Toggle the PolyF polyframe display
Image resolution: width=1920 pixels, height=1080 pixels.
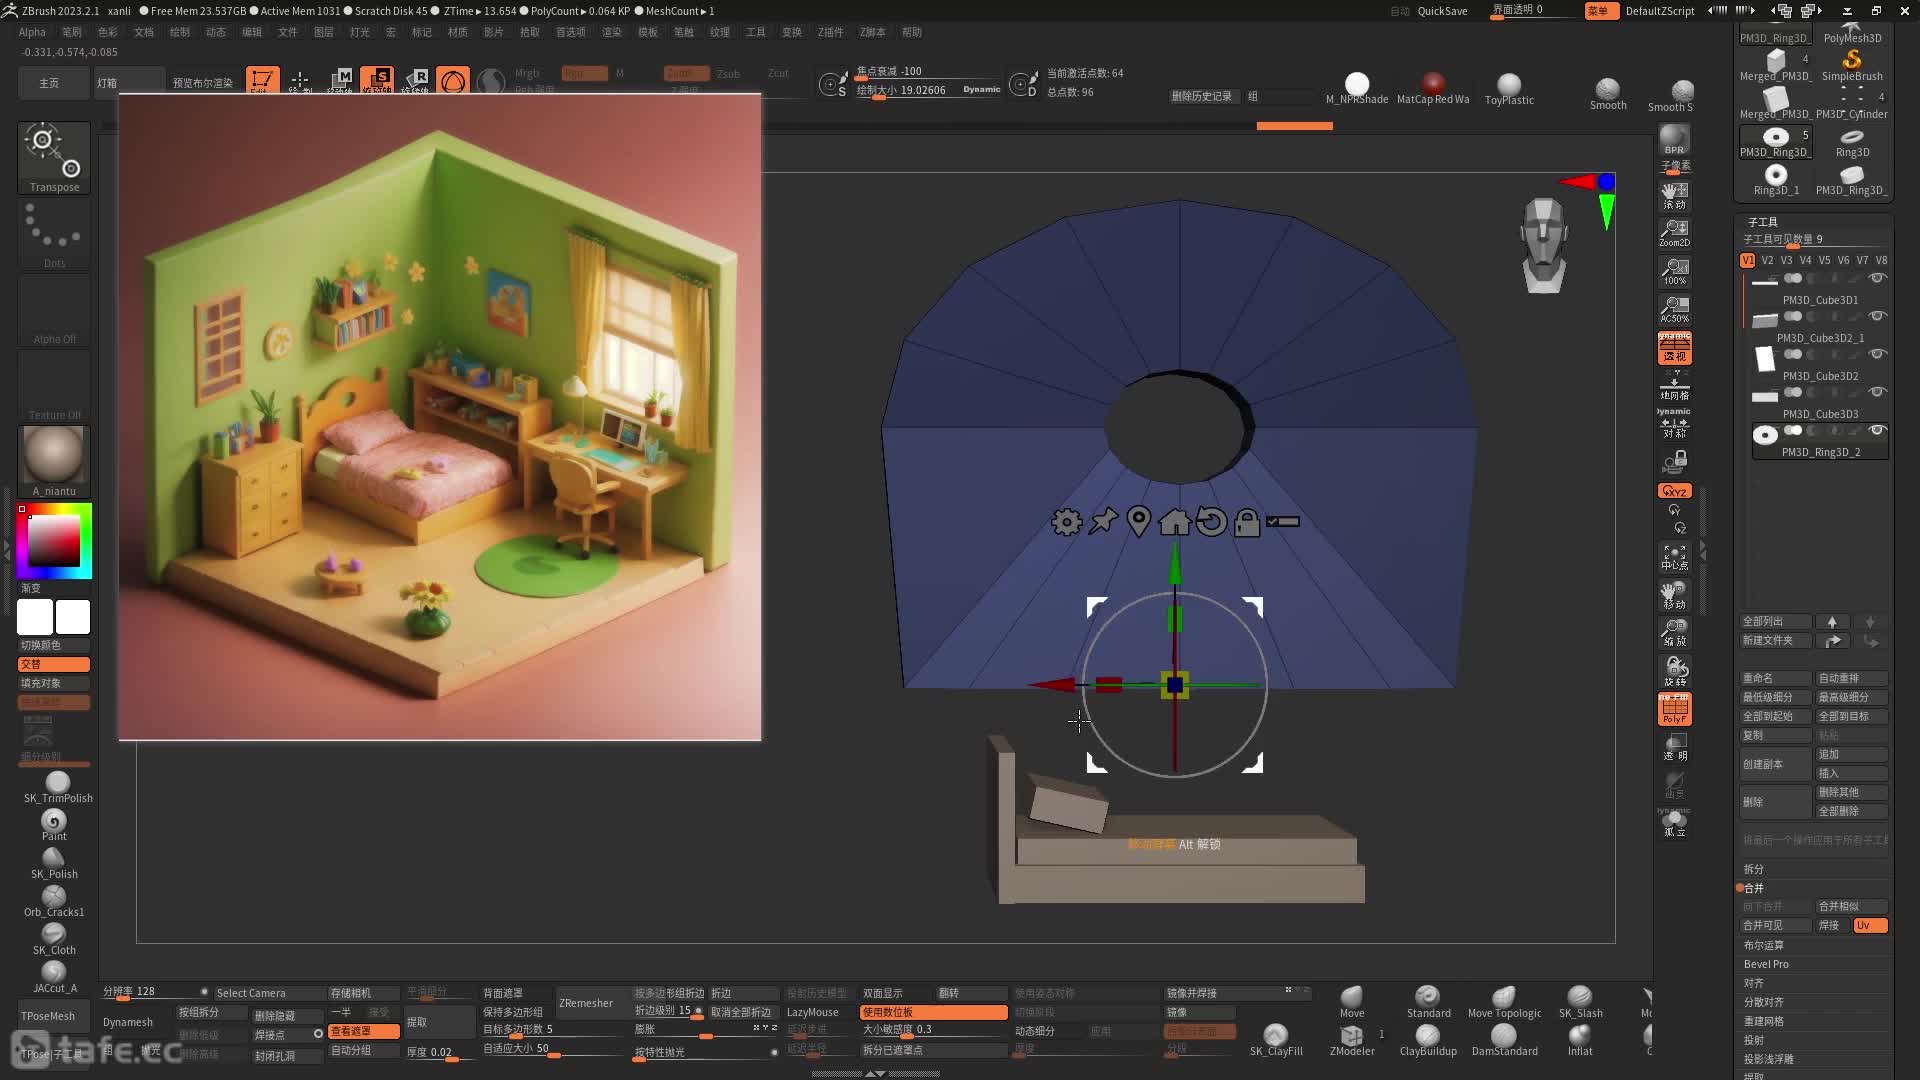coord(1674,709)
